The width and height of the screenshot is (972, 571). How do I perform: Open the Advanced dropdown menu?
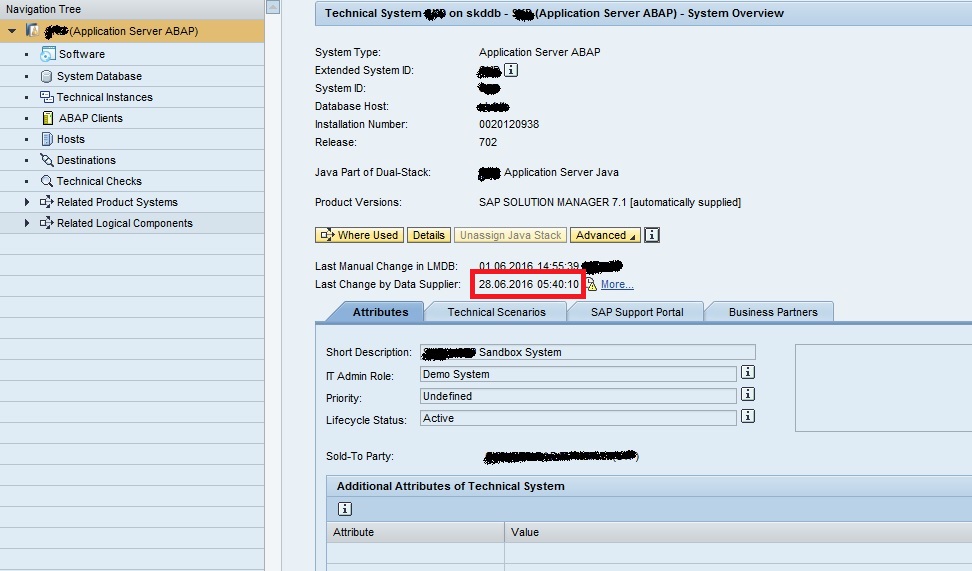coord(605,235)
